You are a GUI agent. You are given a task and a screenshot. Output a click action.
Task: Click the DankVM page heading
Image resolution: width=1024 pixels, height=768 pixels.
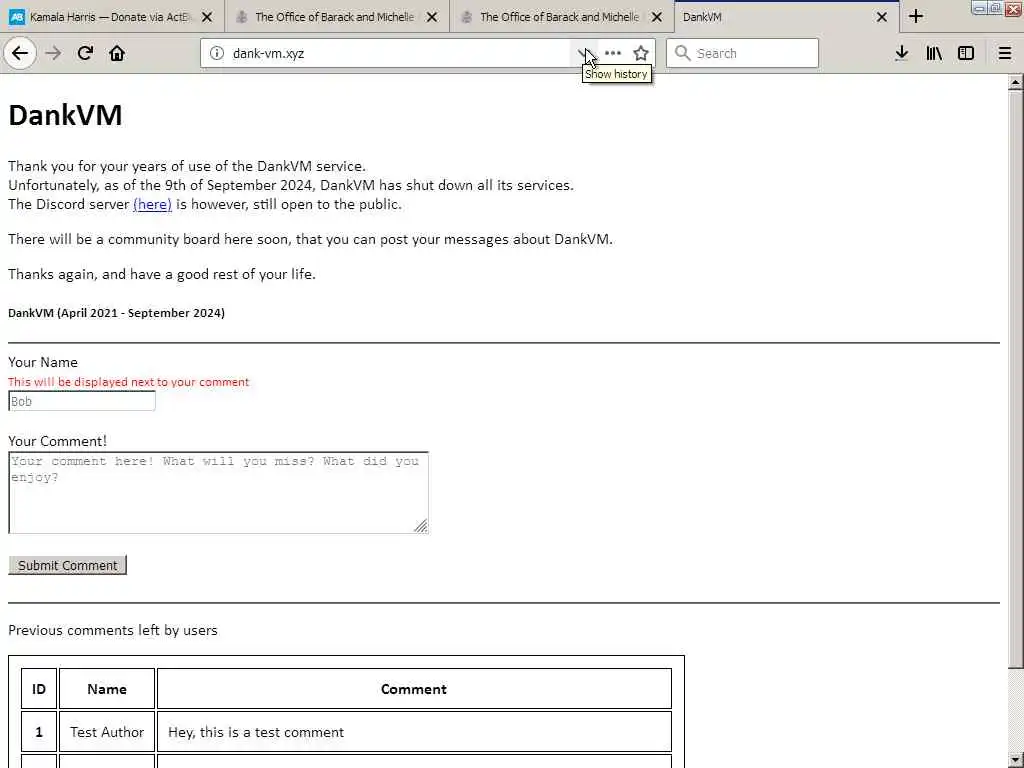[65, 116]
